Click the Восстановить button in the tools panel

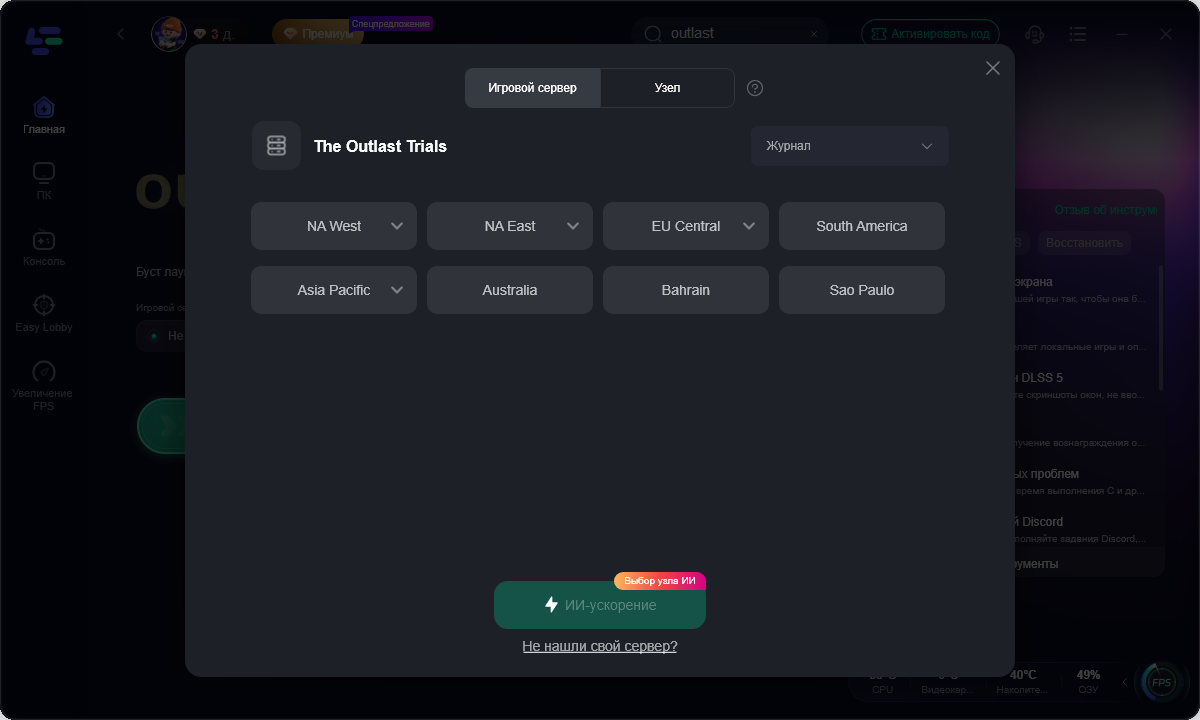[x=1083, y=243]
